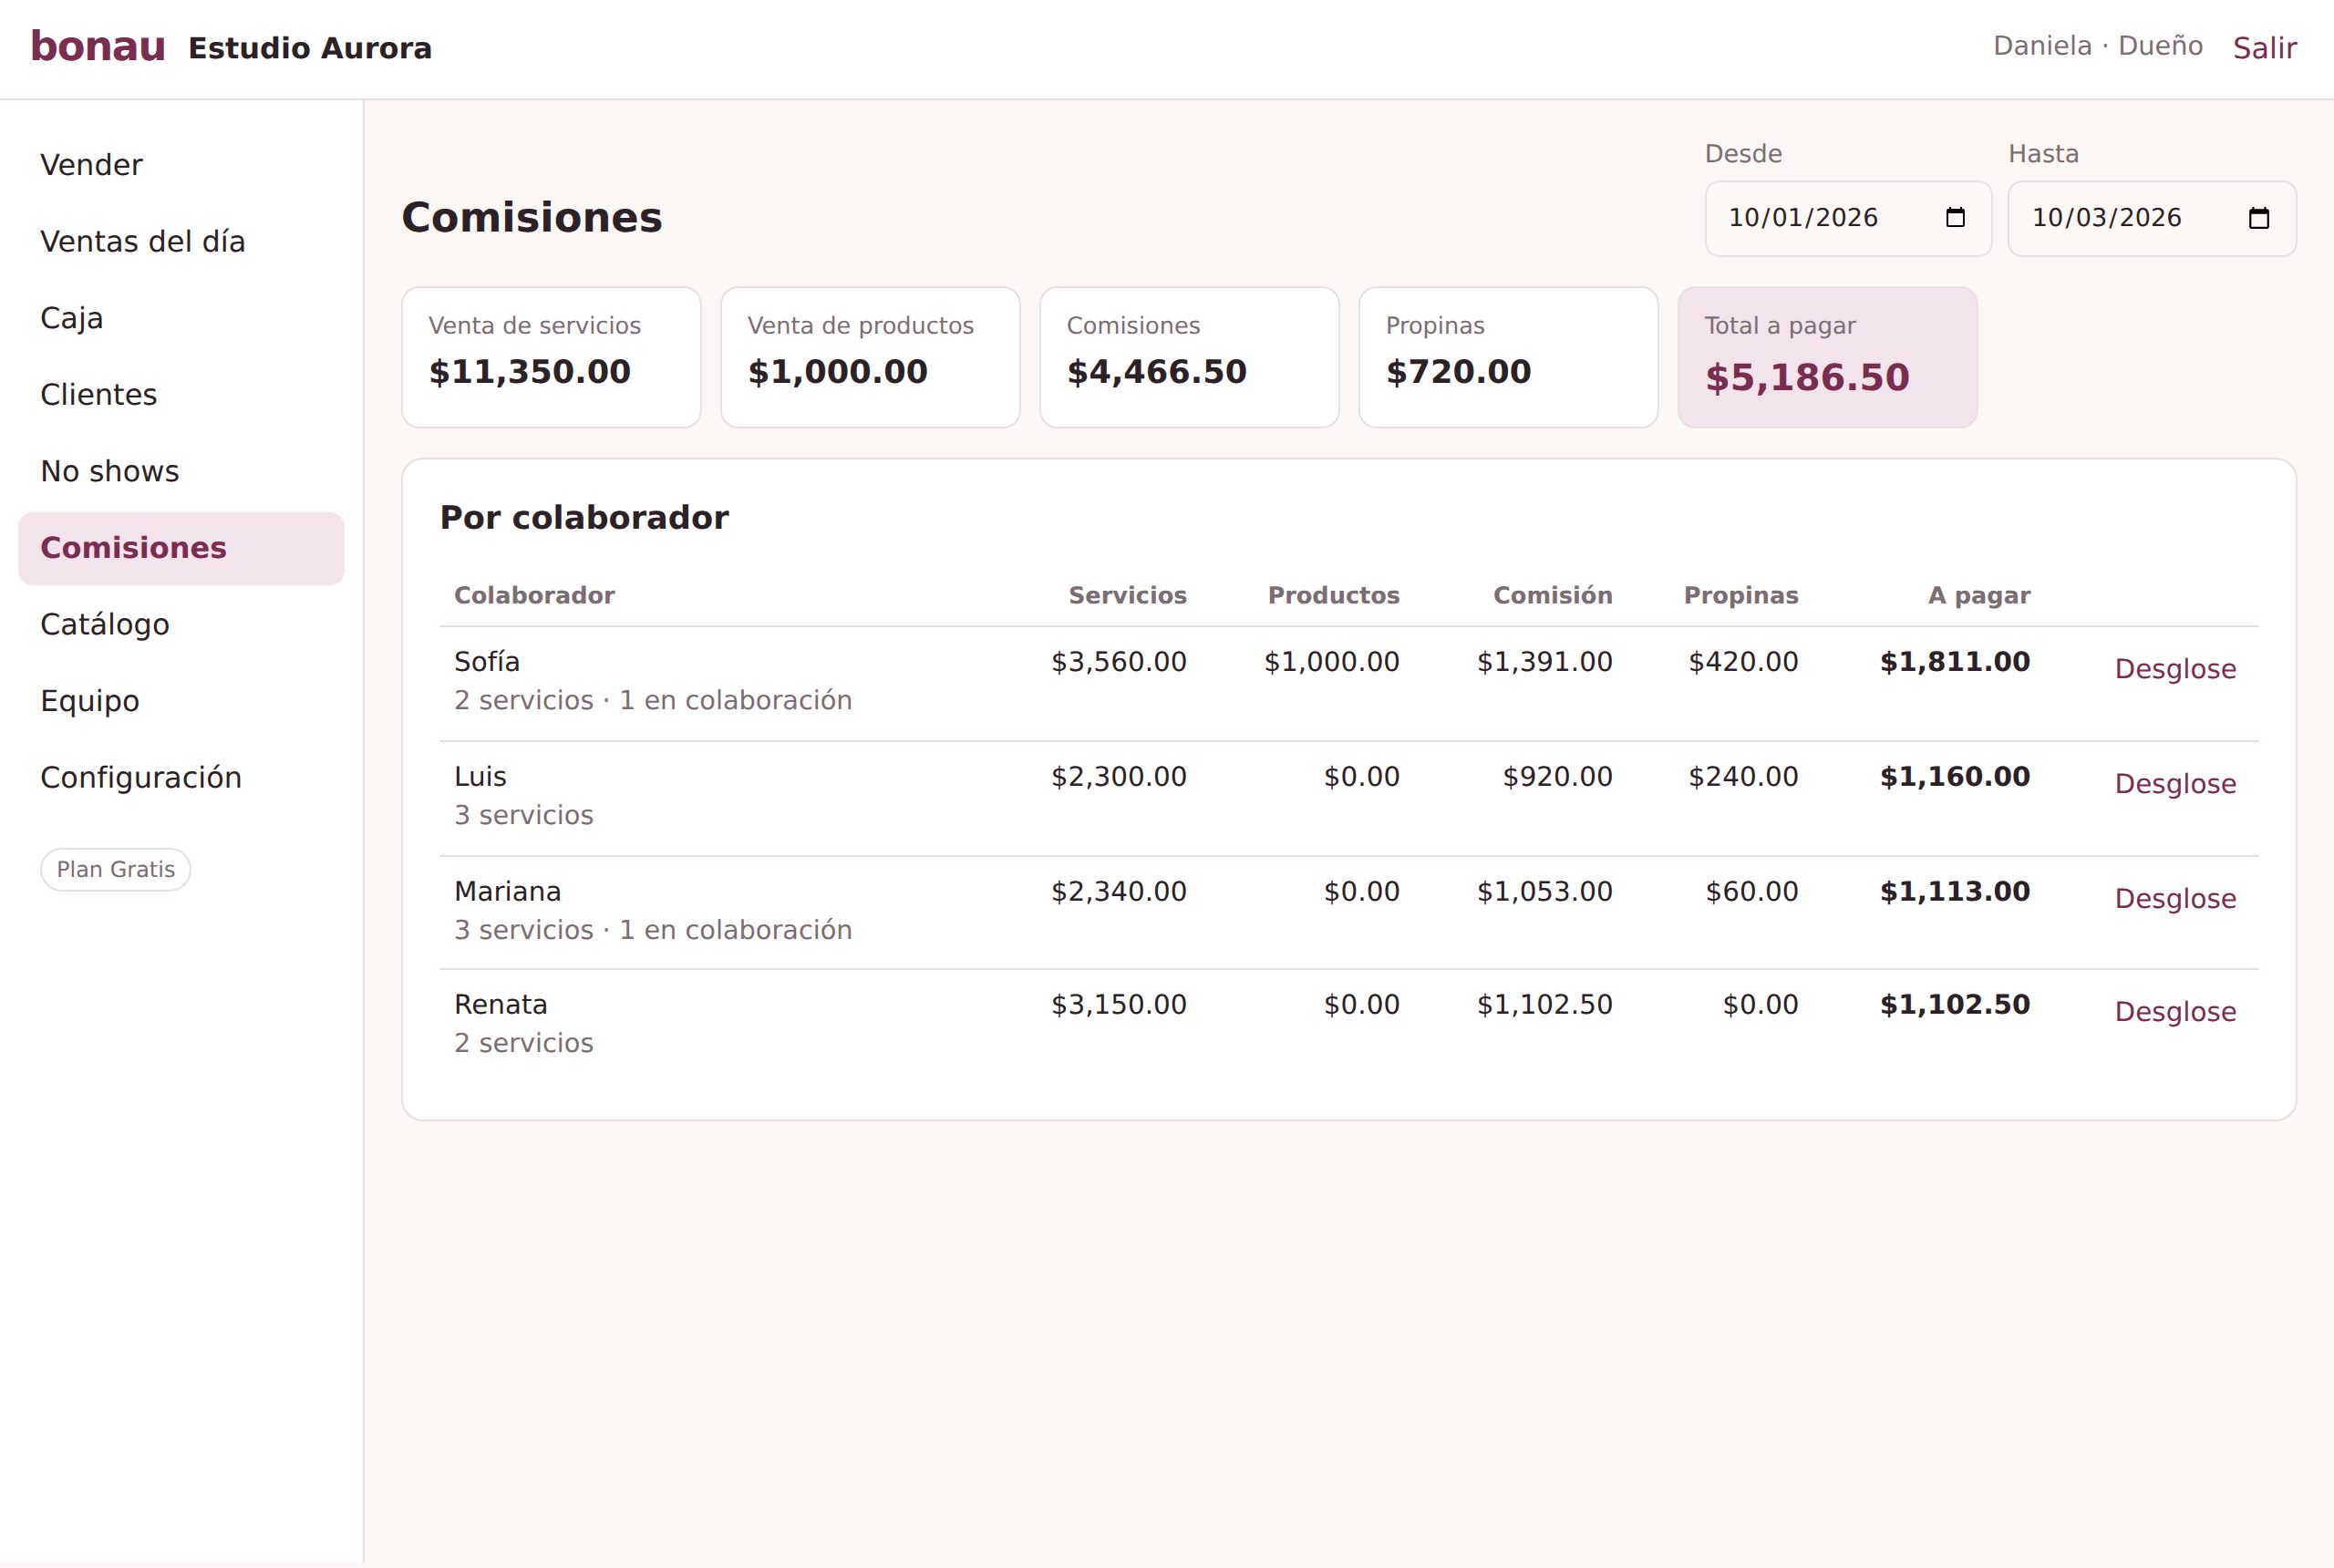This screenshot has height=1568, width=2334.
Task: Click Luis's propinas $240.00
Action: click(1743, 777)
